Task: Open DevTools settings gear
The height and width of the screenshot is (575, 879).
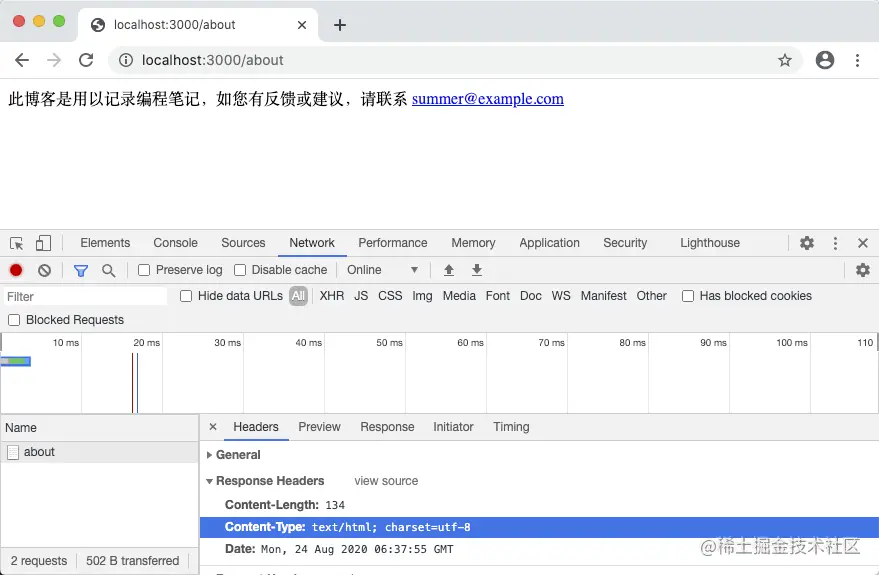Action: (x=807, y=243)
